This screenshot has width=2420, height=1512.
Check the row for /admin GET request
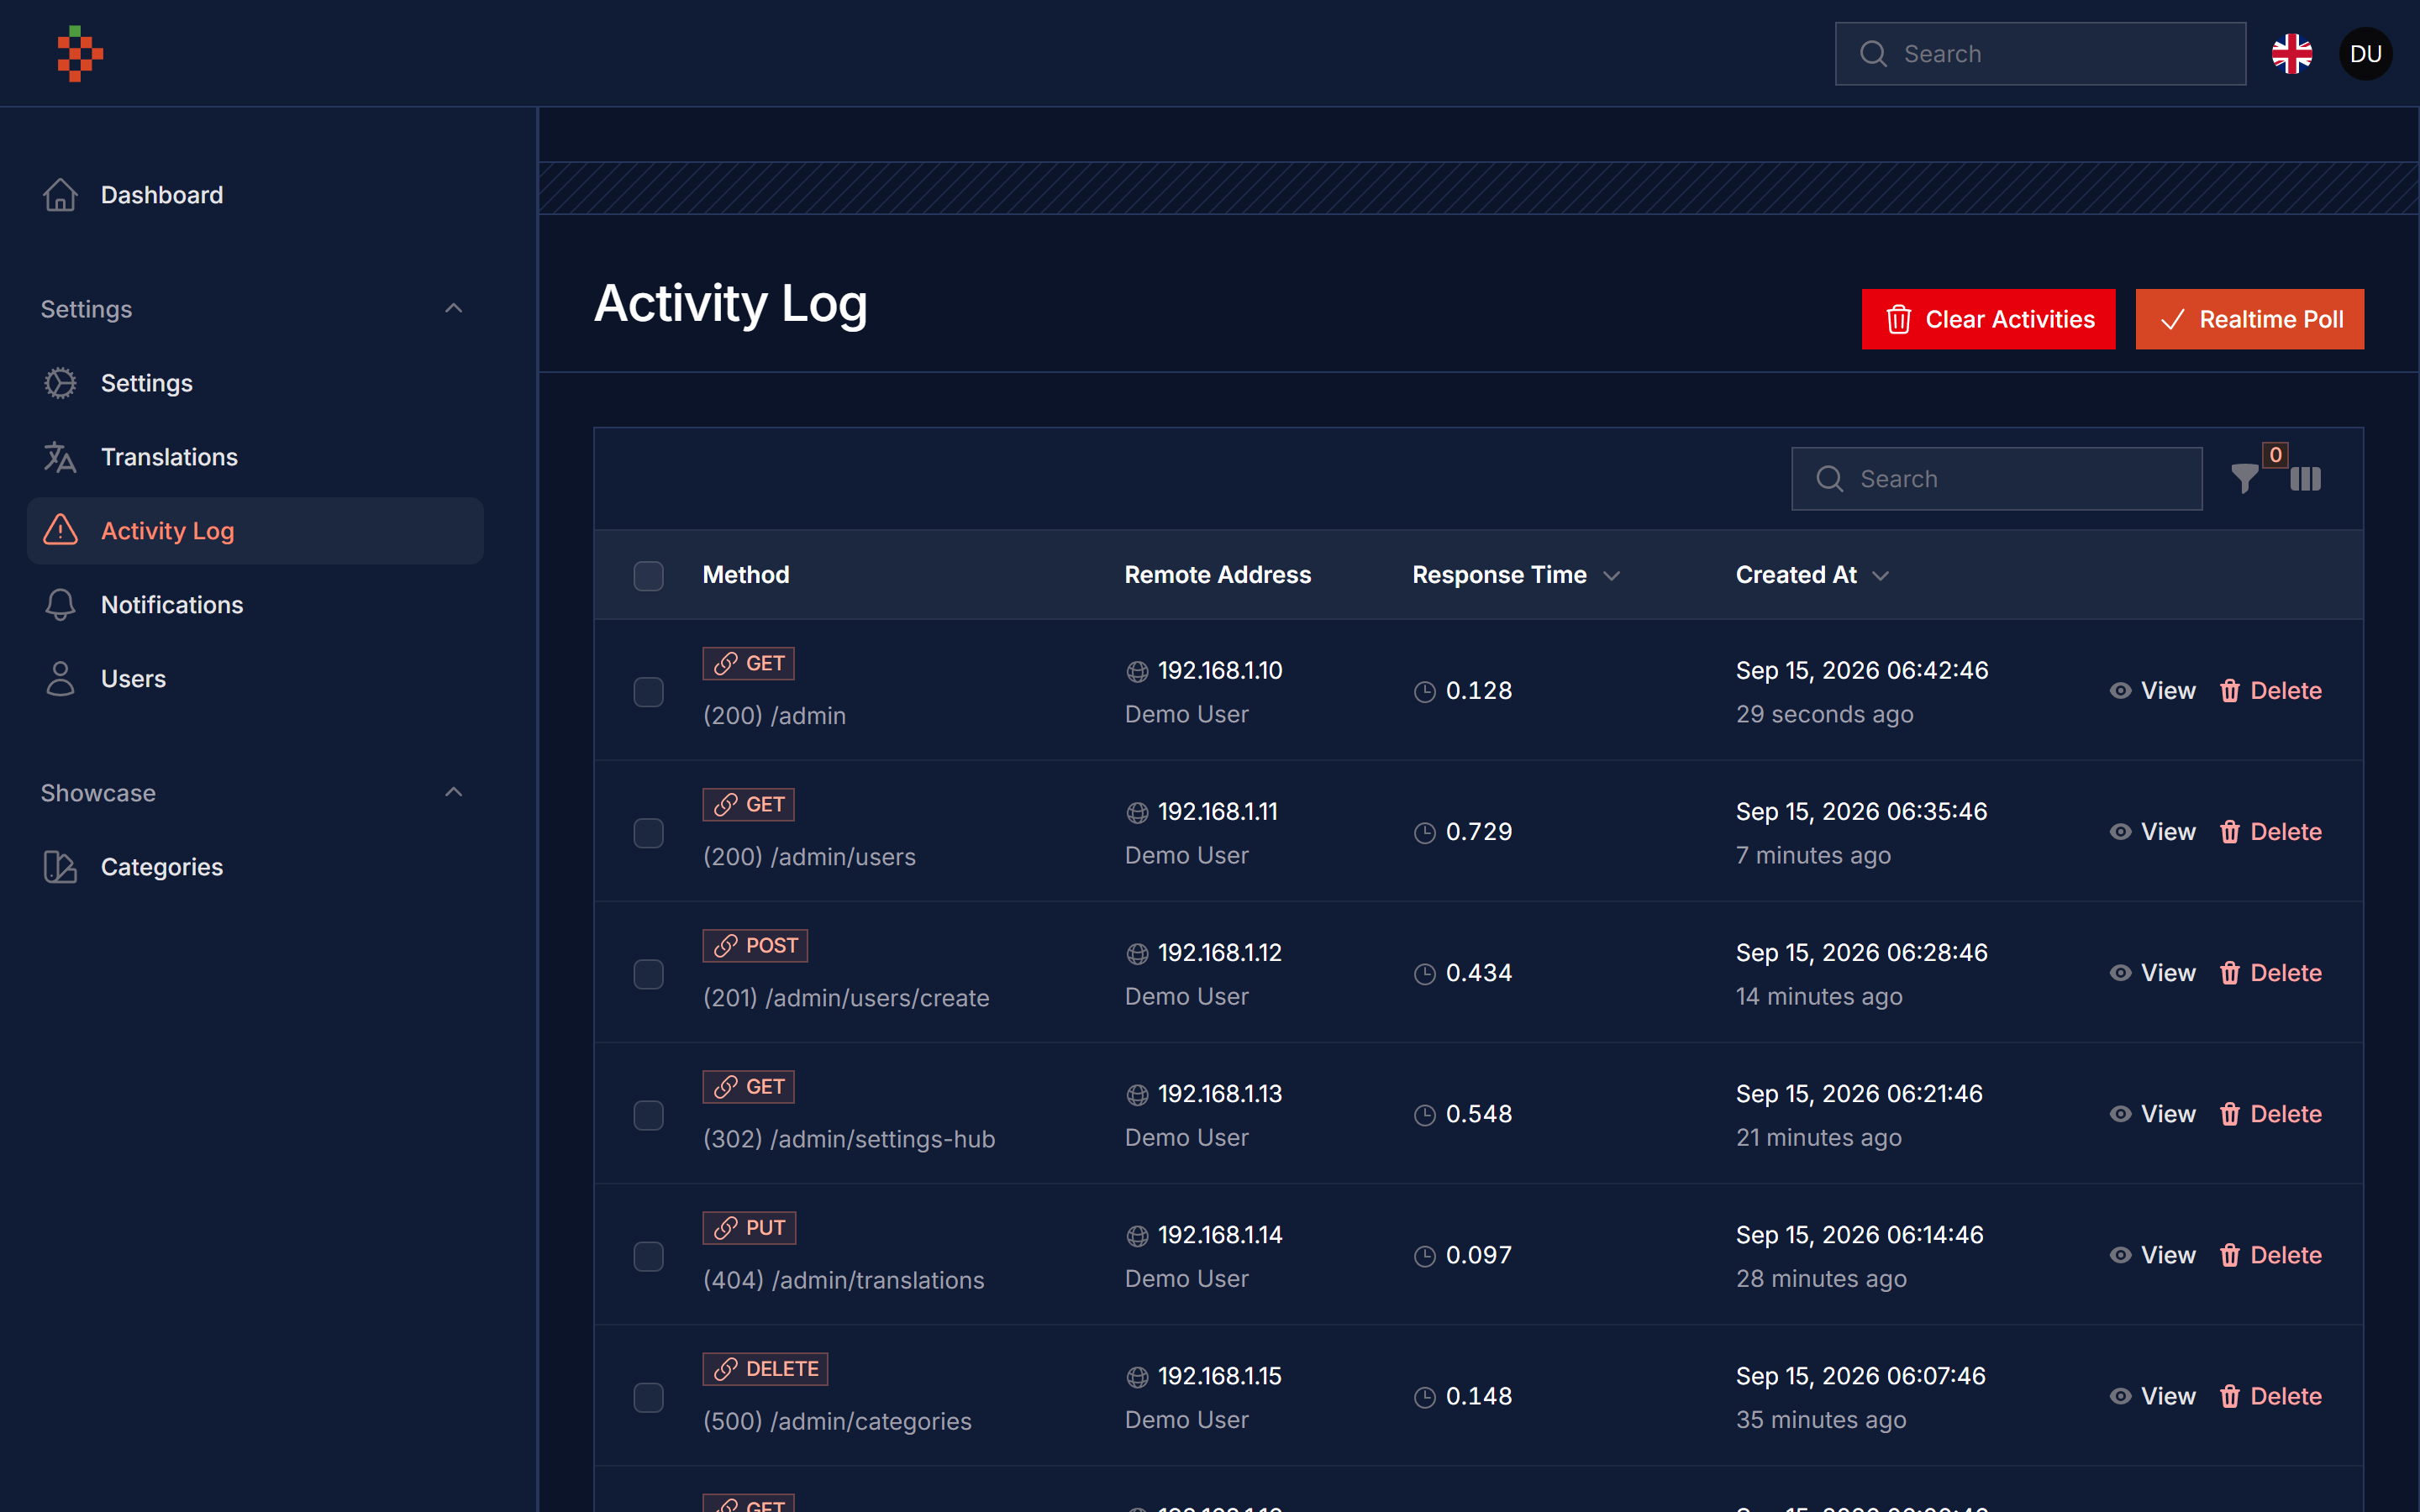point(648,692)
